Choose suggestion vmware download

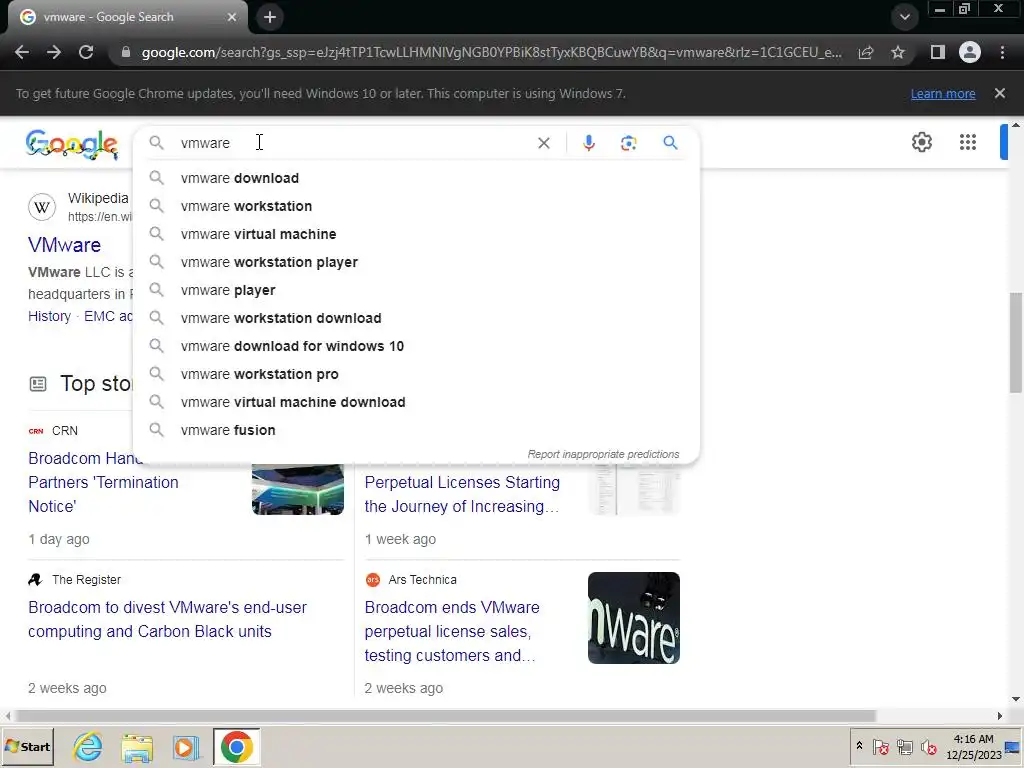[x=416, y=178]
